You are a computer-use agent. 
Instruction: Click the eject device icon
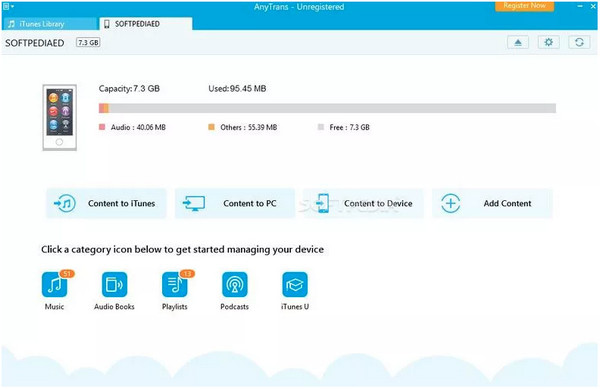518,42
